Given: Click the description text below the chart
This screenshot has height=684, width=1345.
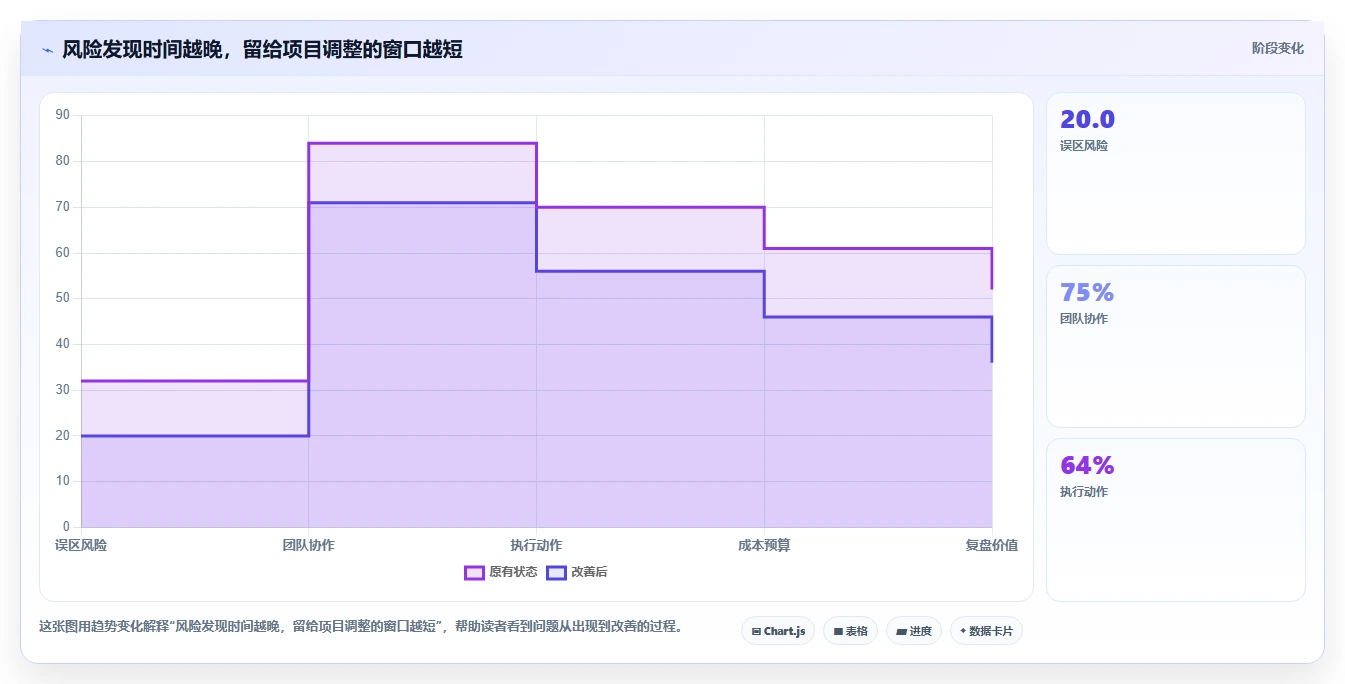Looking at the screenshot, I should click(361, 627).
